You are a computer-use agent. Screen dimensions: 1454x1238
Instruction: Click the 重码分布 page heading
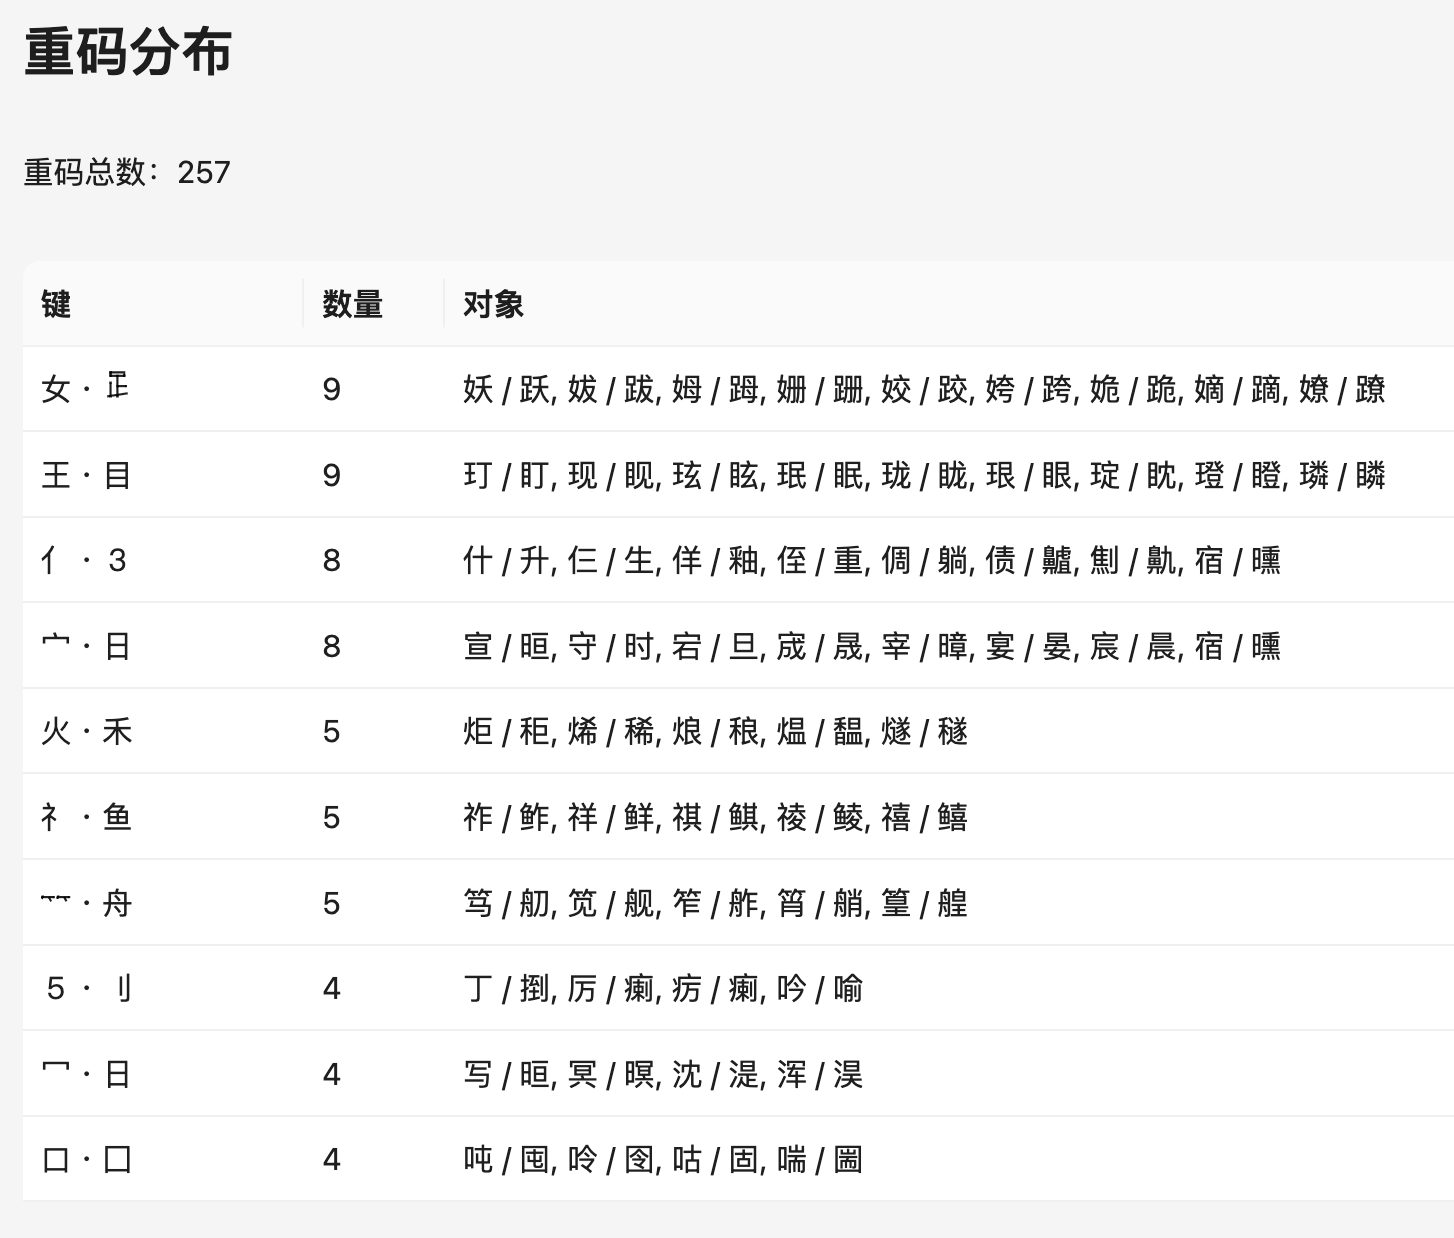(128, 52)
